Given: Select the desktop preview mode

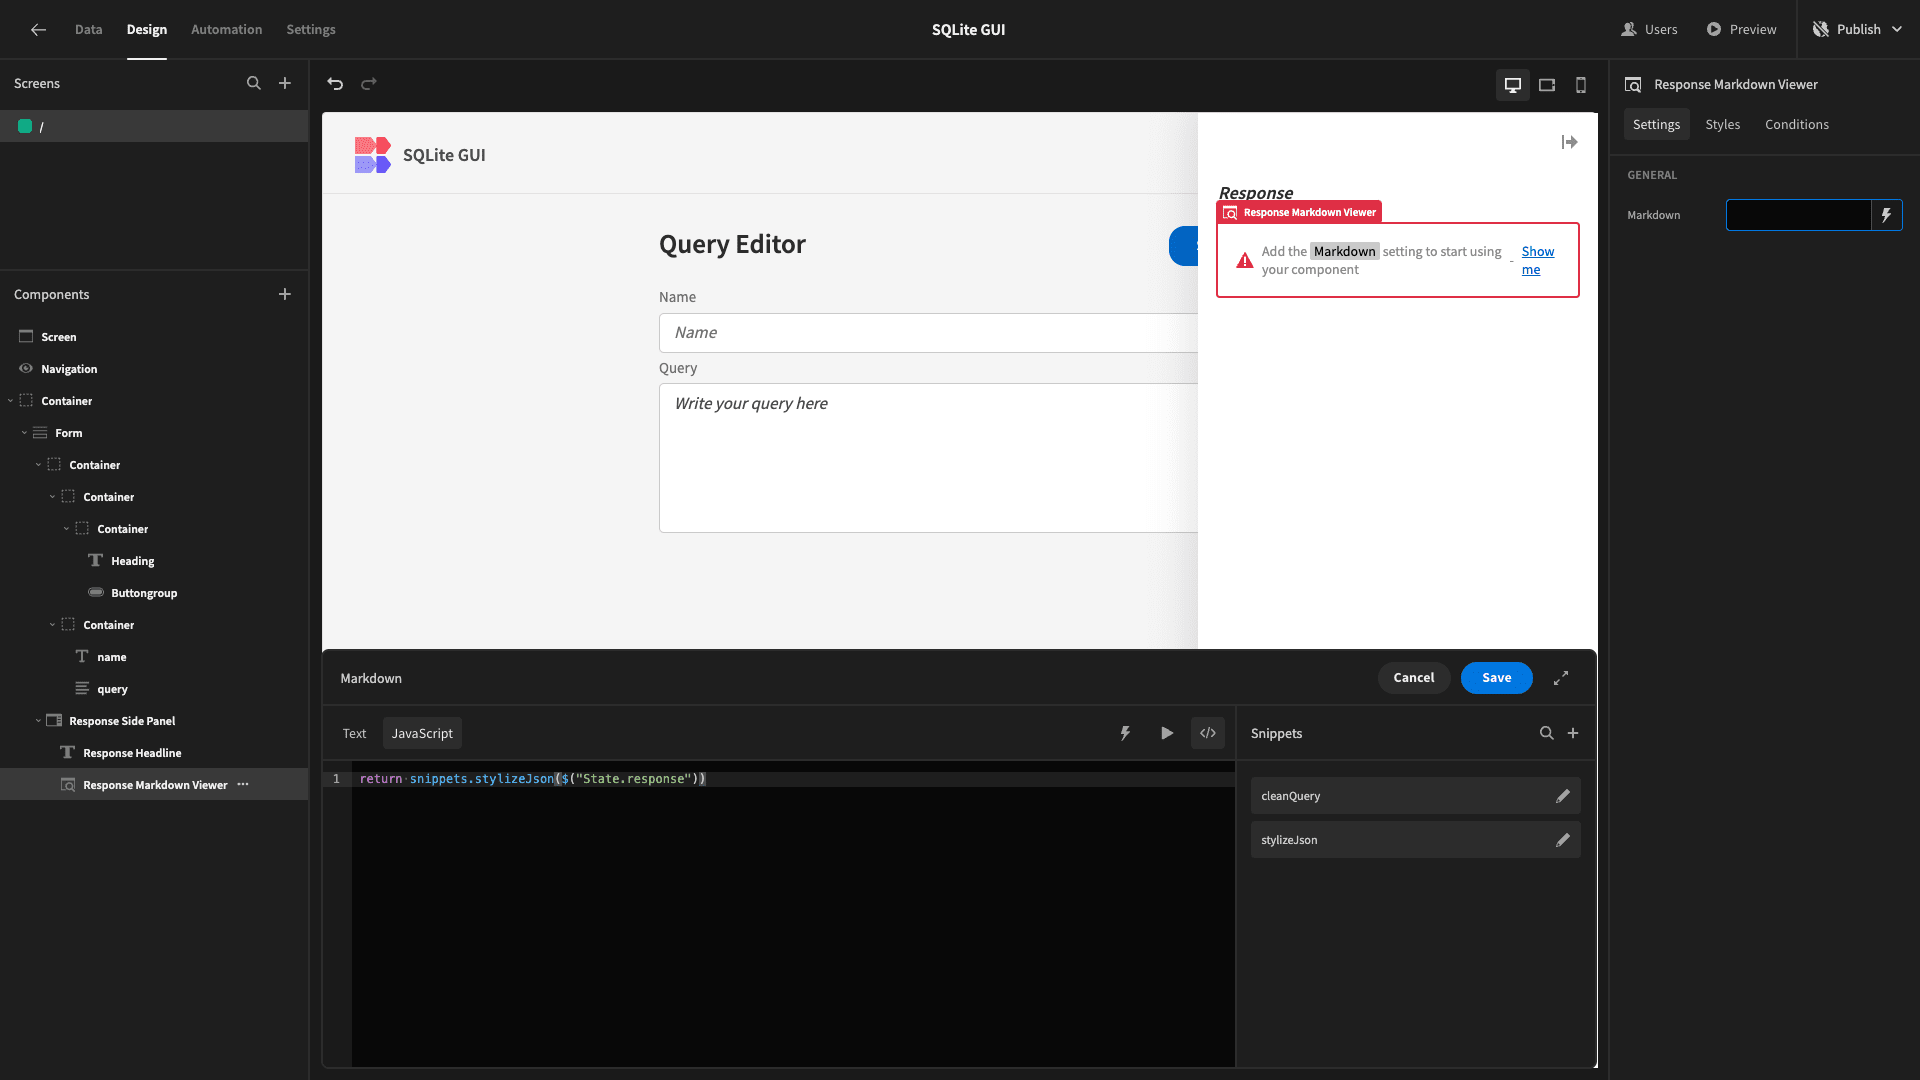Looking at the screenshot, I should pos(1513,85).
